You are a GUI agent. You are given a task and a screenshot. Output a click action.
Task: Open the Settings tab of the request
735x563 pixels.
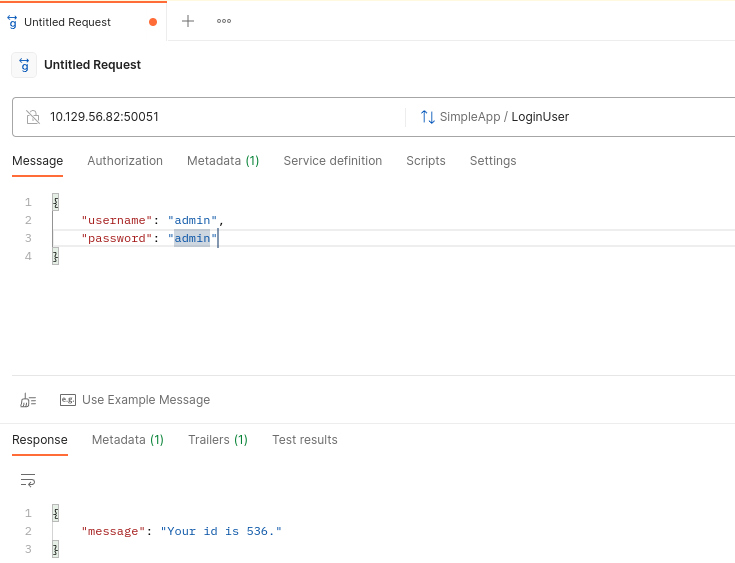click(x=493, y=161)
